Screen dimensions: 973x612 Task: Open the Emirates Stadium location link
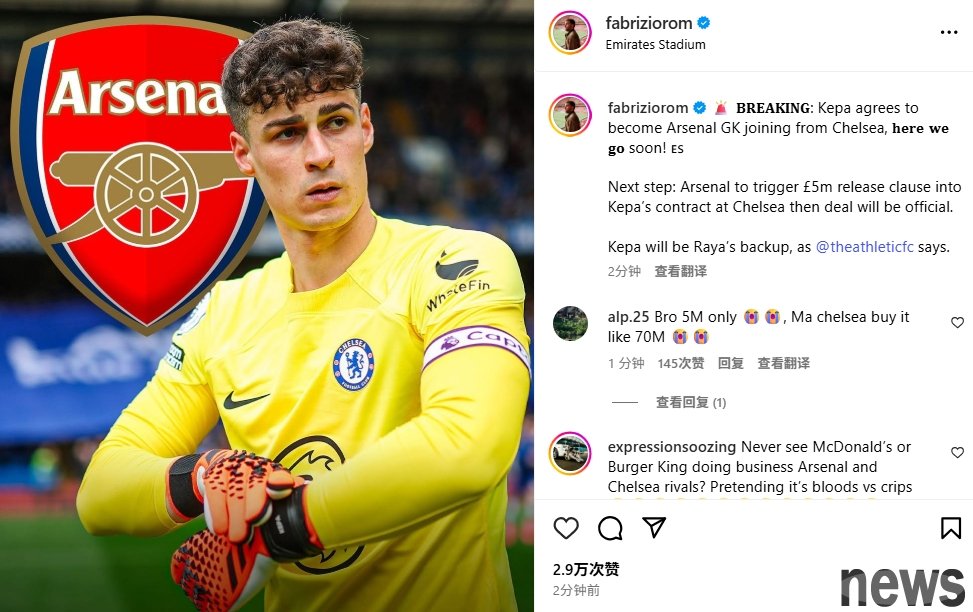point(655,44)
